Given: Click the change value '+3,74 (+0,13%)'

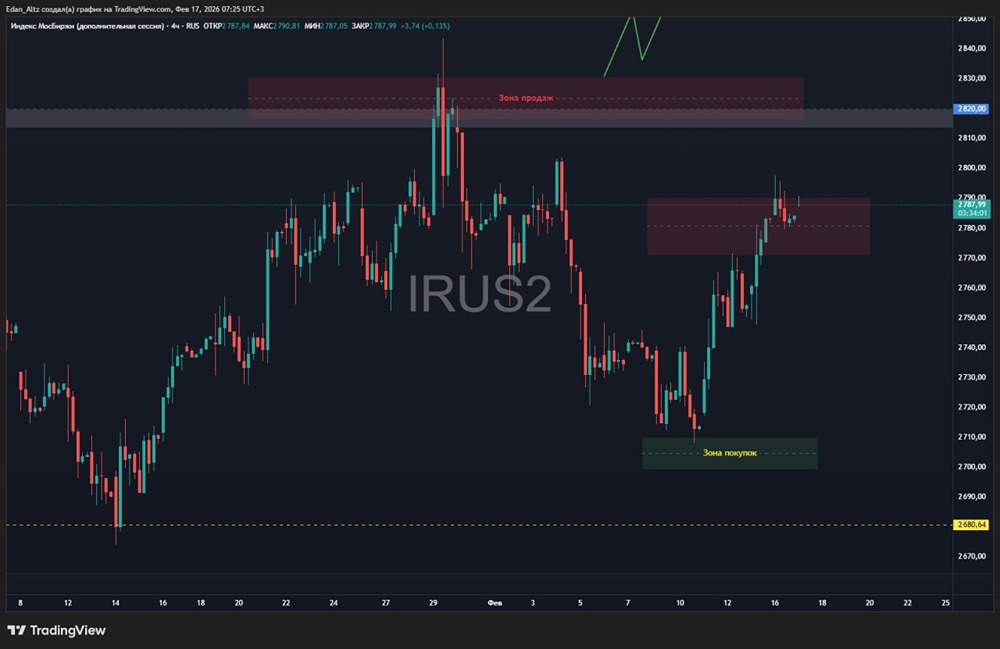Looking at the screenshot, I should (x=425, y=26).
